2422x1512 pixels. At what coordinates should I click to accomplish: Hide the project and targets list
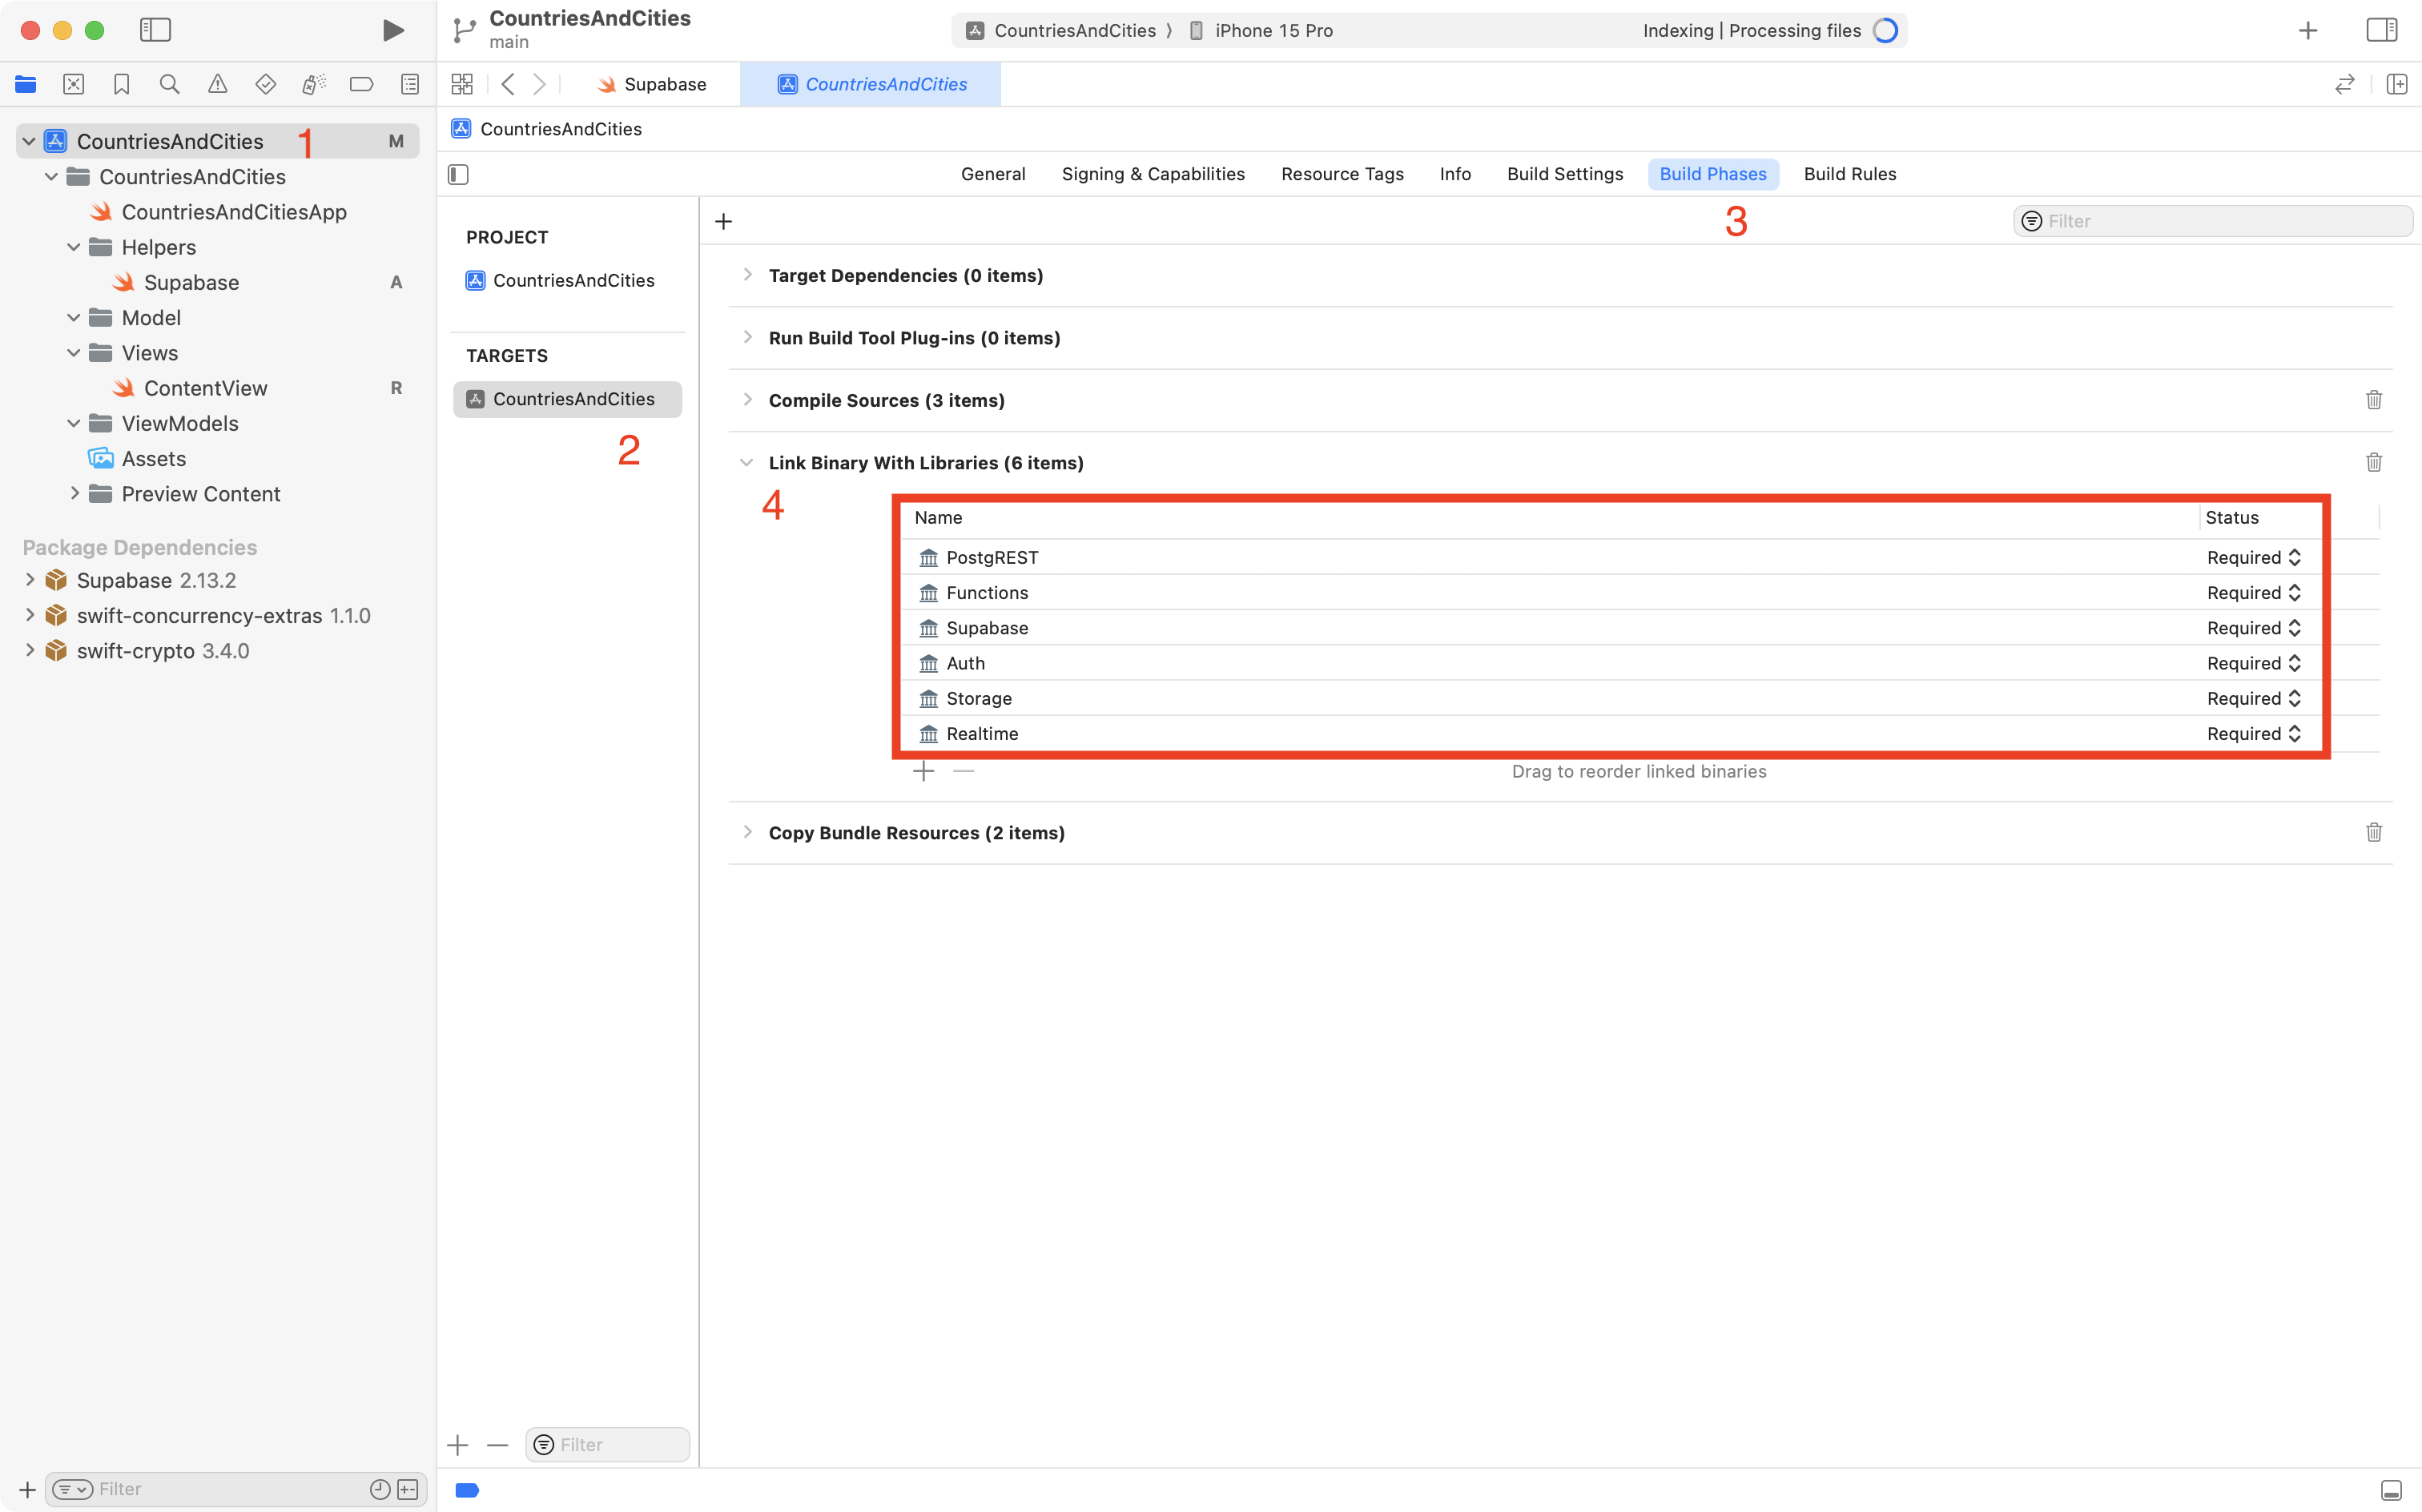tap(458, 174)
